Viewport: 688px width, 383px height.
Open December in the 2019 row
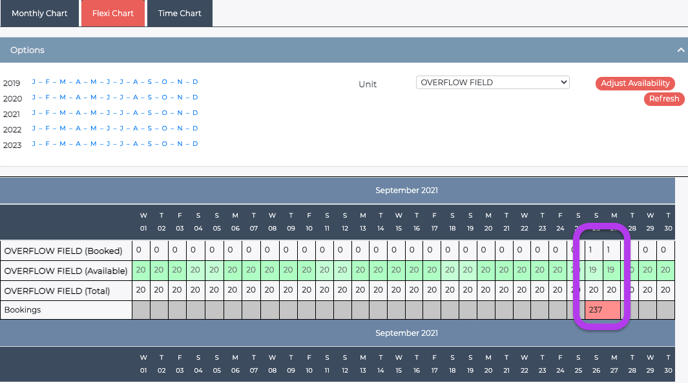point(195,82)
